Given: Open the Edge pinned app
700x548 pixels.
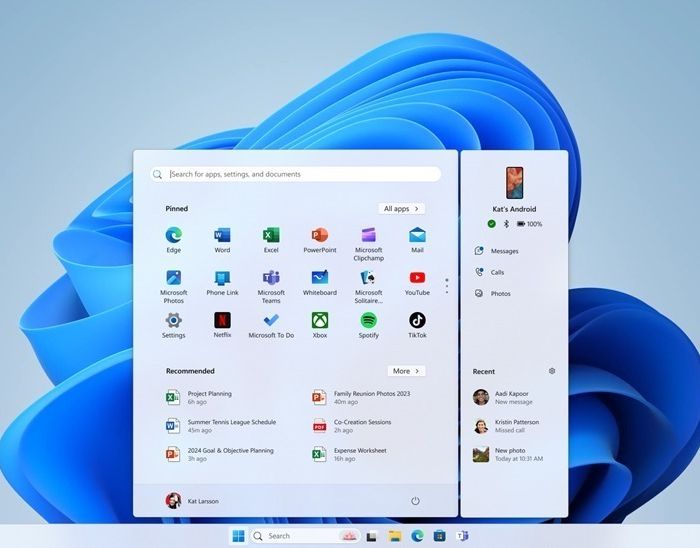Looking at the screenshot, I should point(174,240).
